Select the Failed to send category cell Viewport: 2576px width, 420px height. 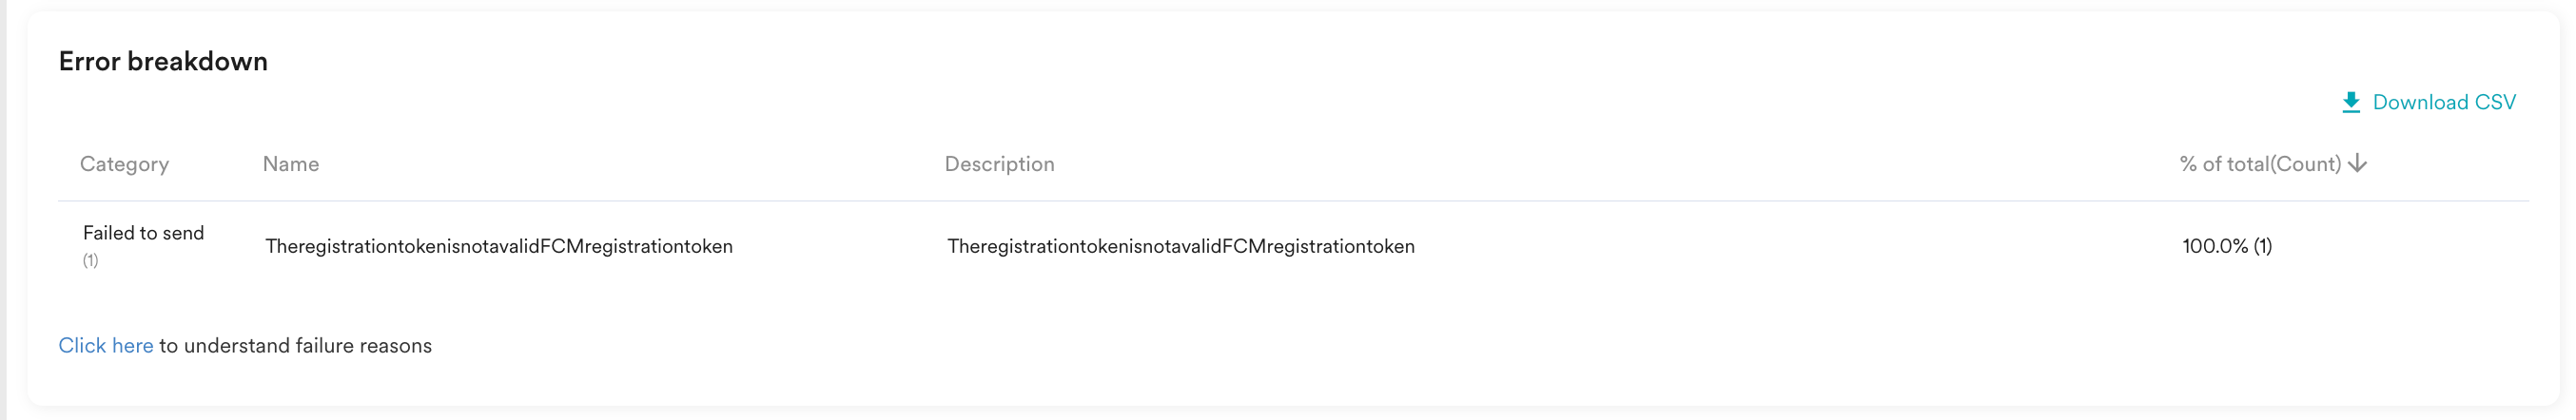point(143,233)
